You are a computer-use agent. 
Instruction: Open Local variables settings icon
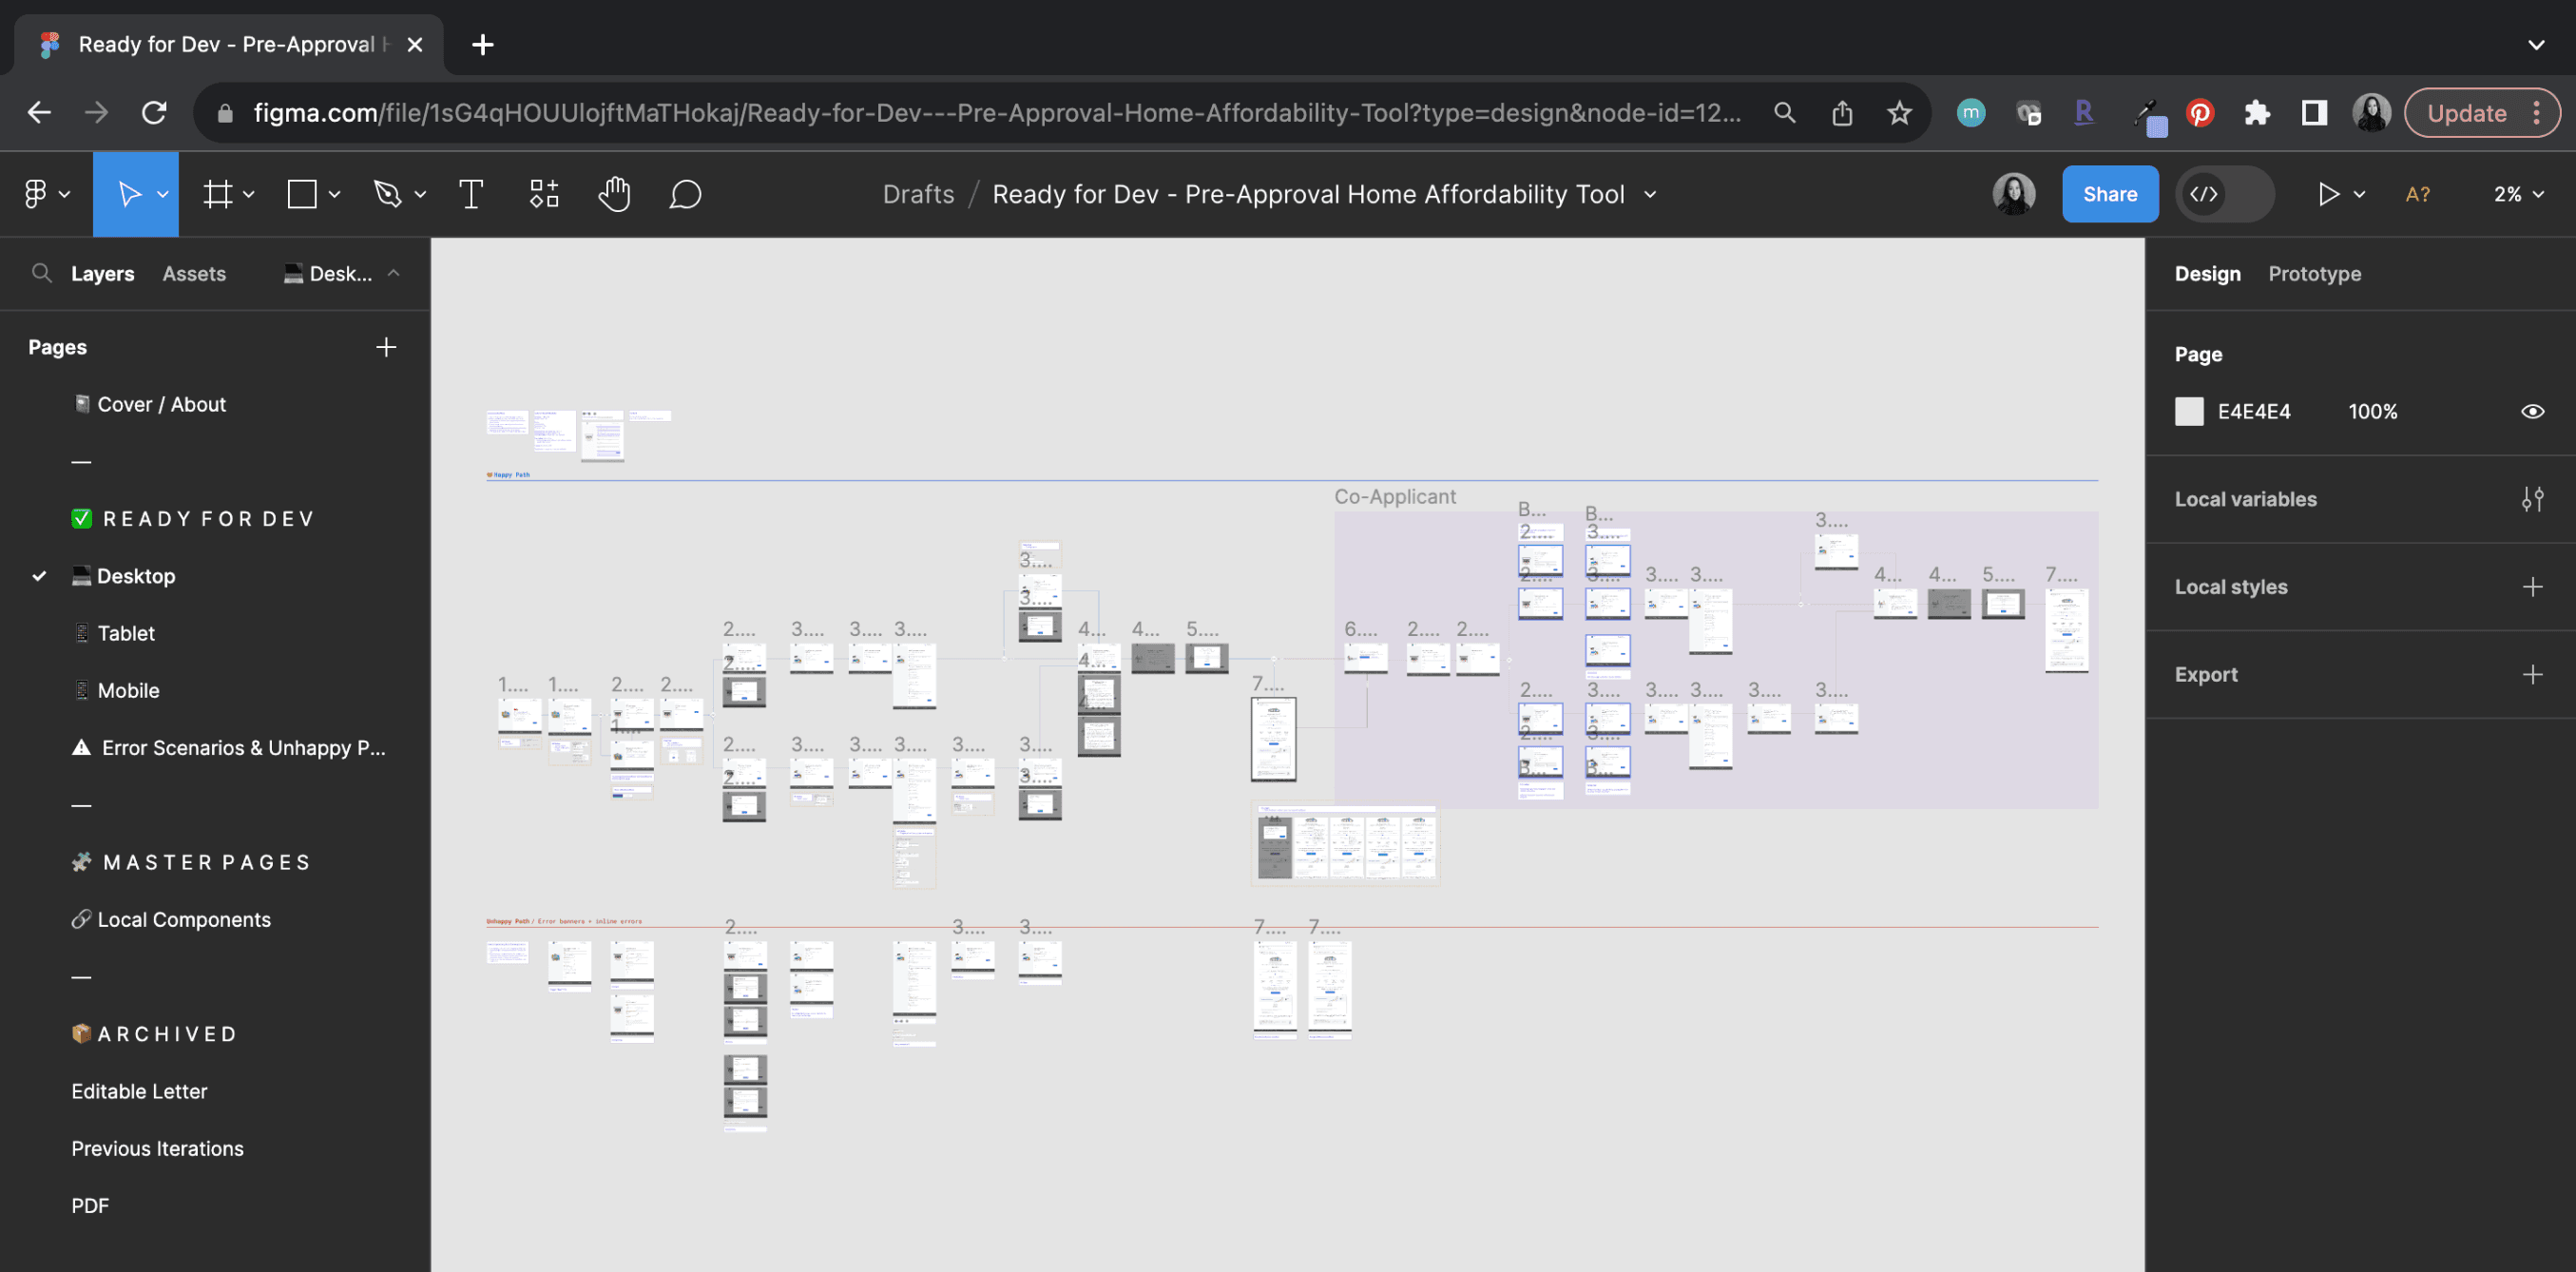pos(2531,499)
